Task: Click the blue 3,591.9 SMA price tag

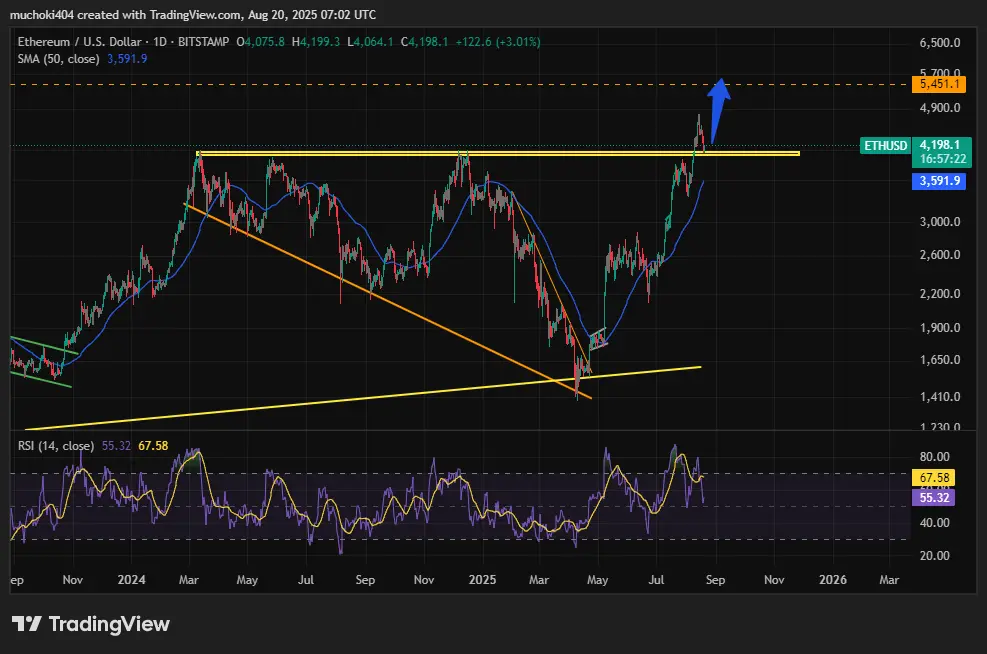Action: tap(938, 181)
